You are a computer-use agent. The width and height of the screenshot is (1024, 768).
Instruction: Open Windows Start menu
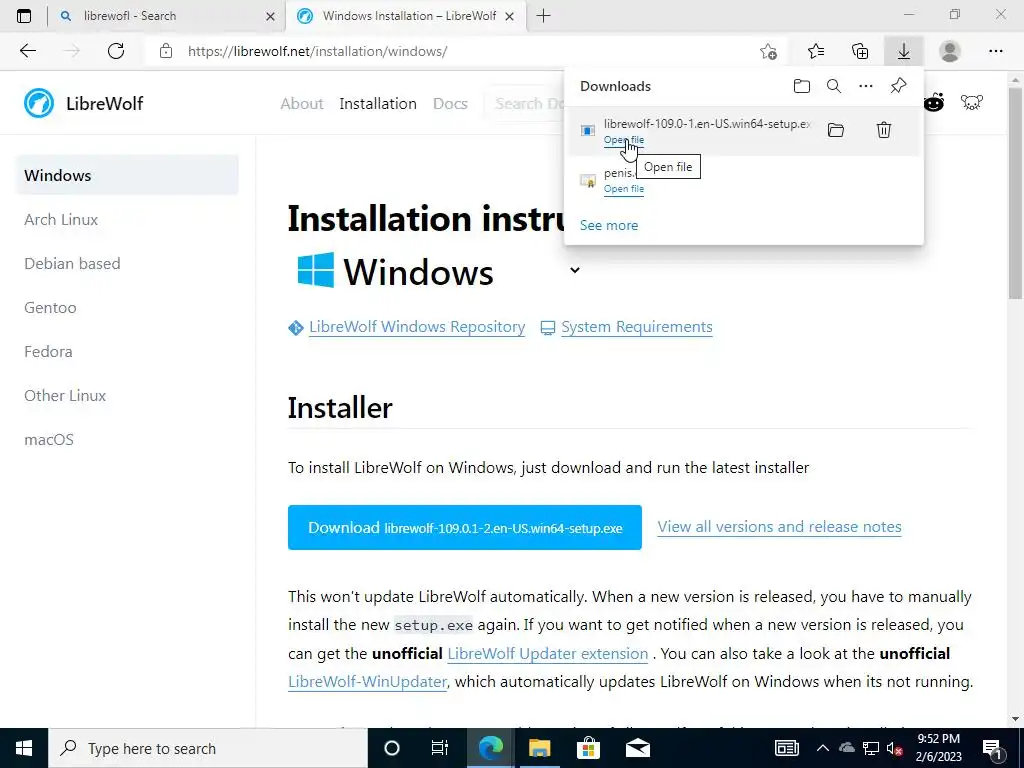24,748
